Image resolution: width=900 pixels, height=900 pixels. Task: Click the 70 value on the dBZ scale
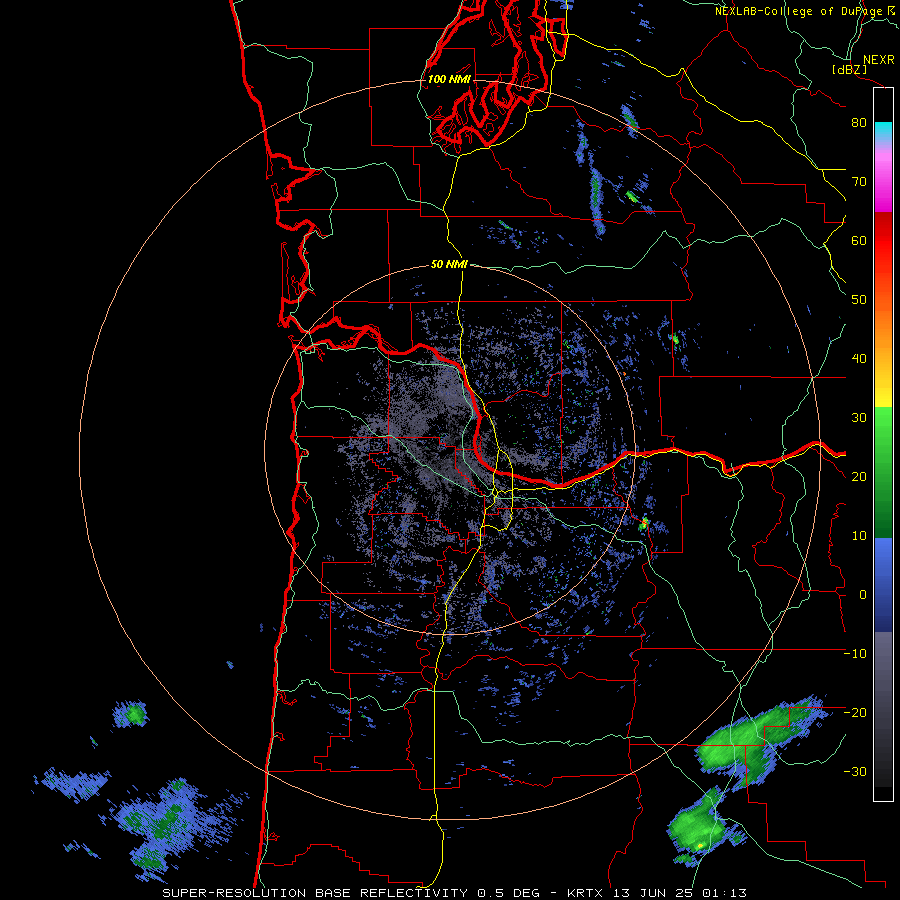pyautogui.click(x=859, y=182)
